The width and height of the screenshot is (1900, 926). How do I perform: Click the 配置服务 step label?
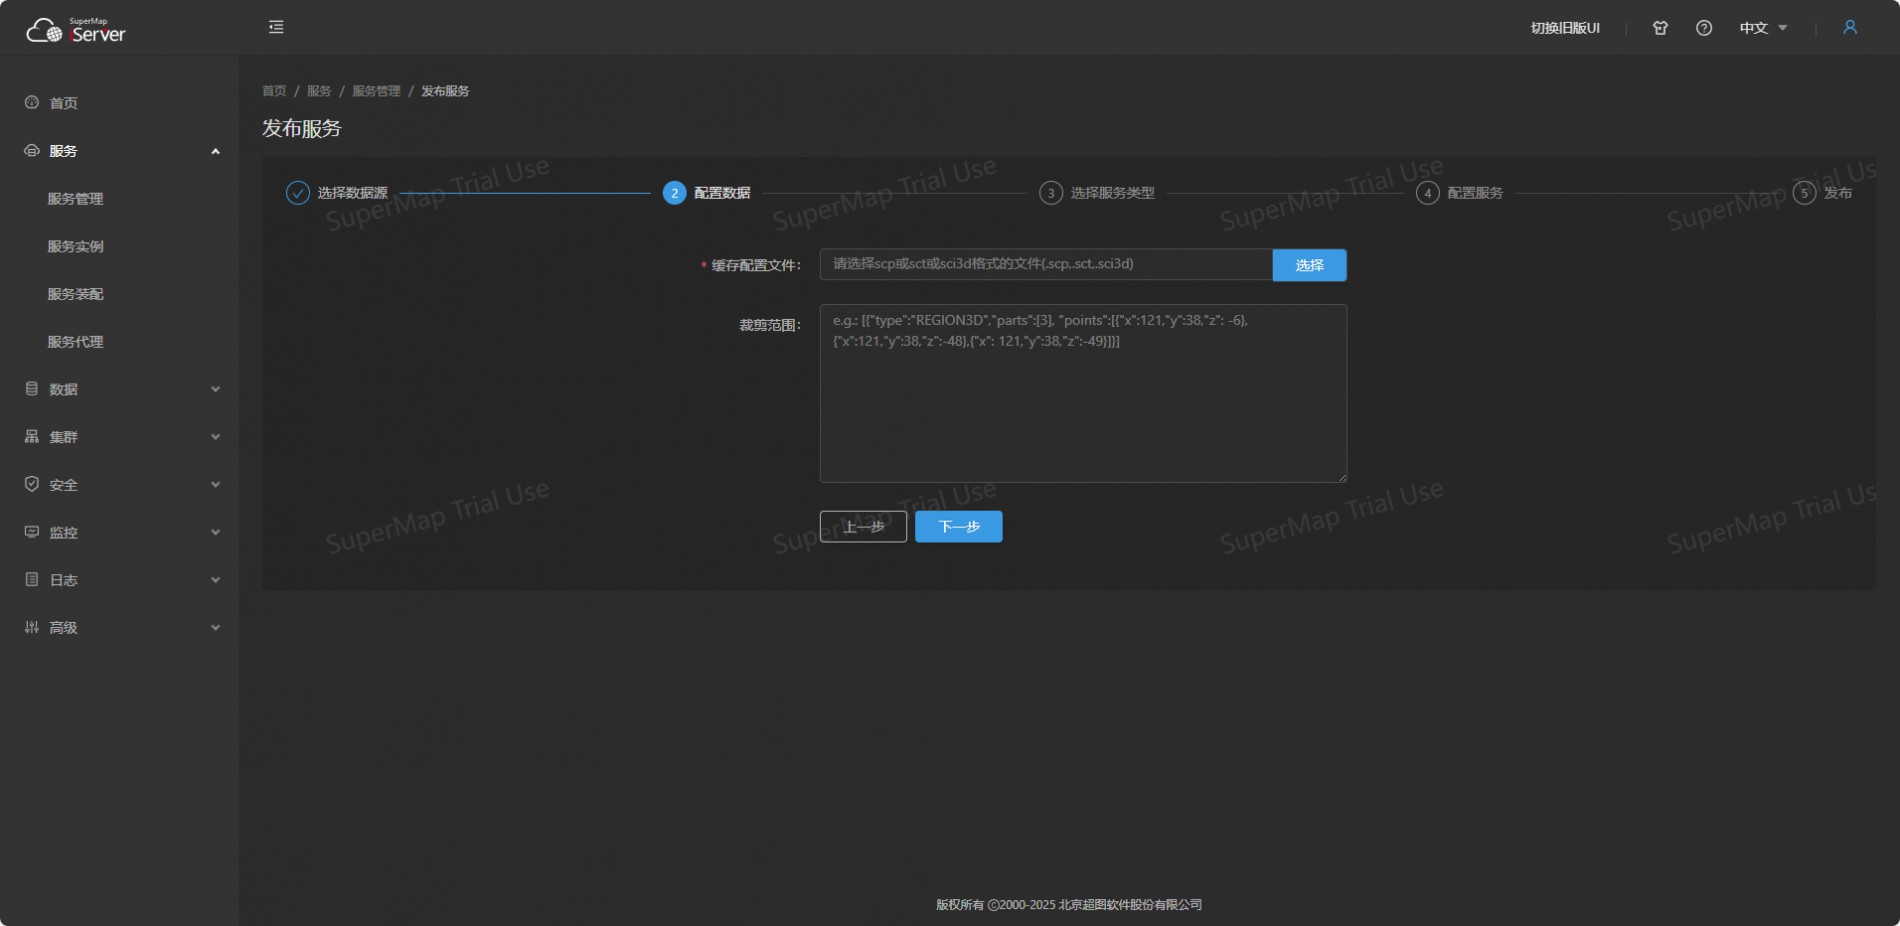[1475, 193]
